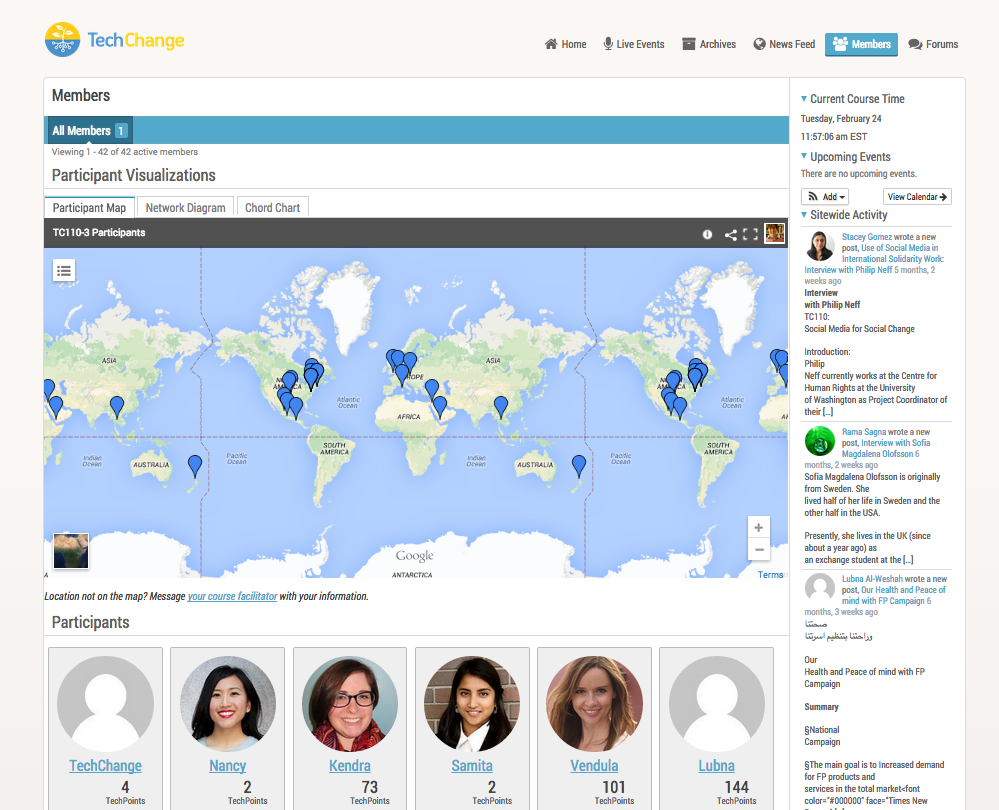Click Nancy's profile photo
Screen dimensions: 999x810
227,704
